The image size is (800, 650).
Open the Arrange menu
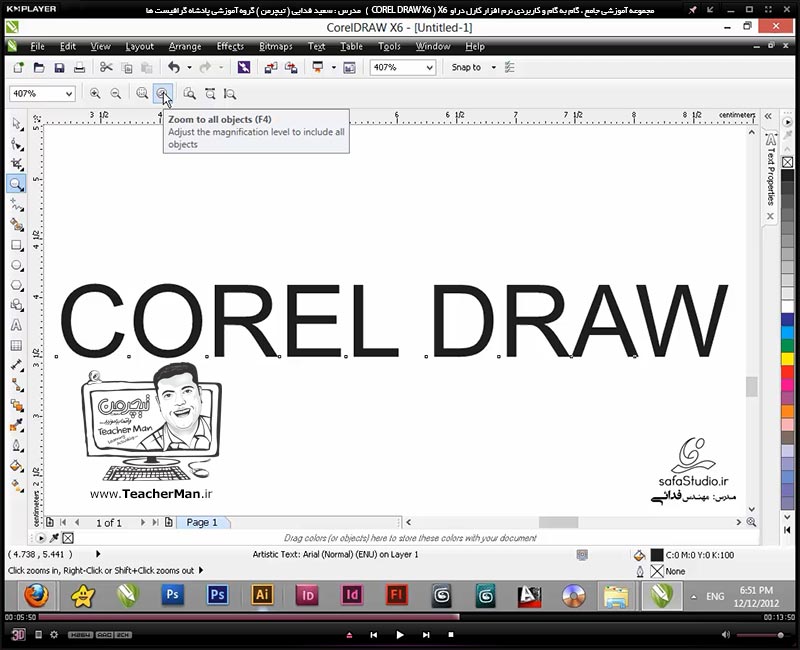(x=185, y=46)
